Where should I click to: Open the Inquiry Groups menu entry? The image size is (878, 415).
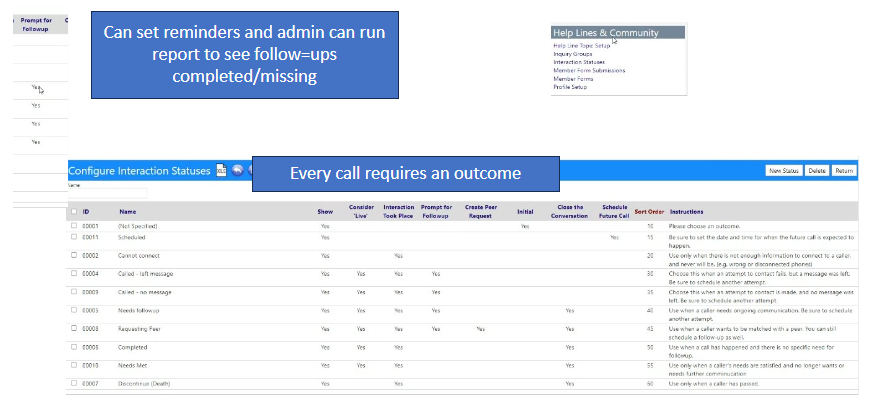click(572, 54)
